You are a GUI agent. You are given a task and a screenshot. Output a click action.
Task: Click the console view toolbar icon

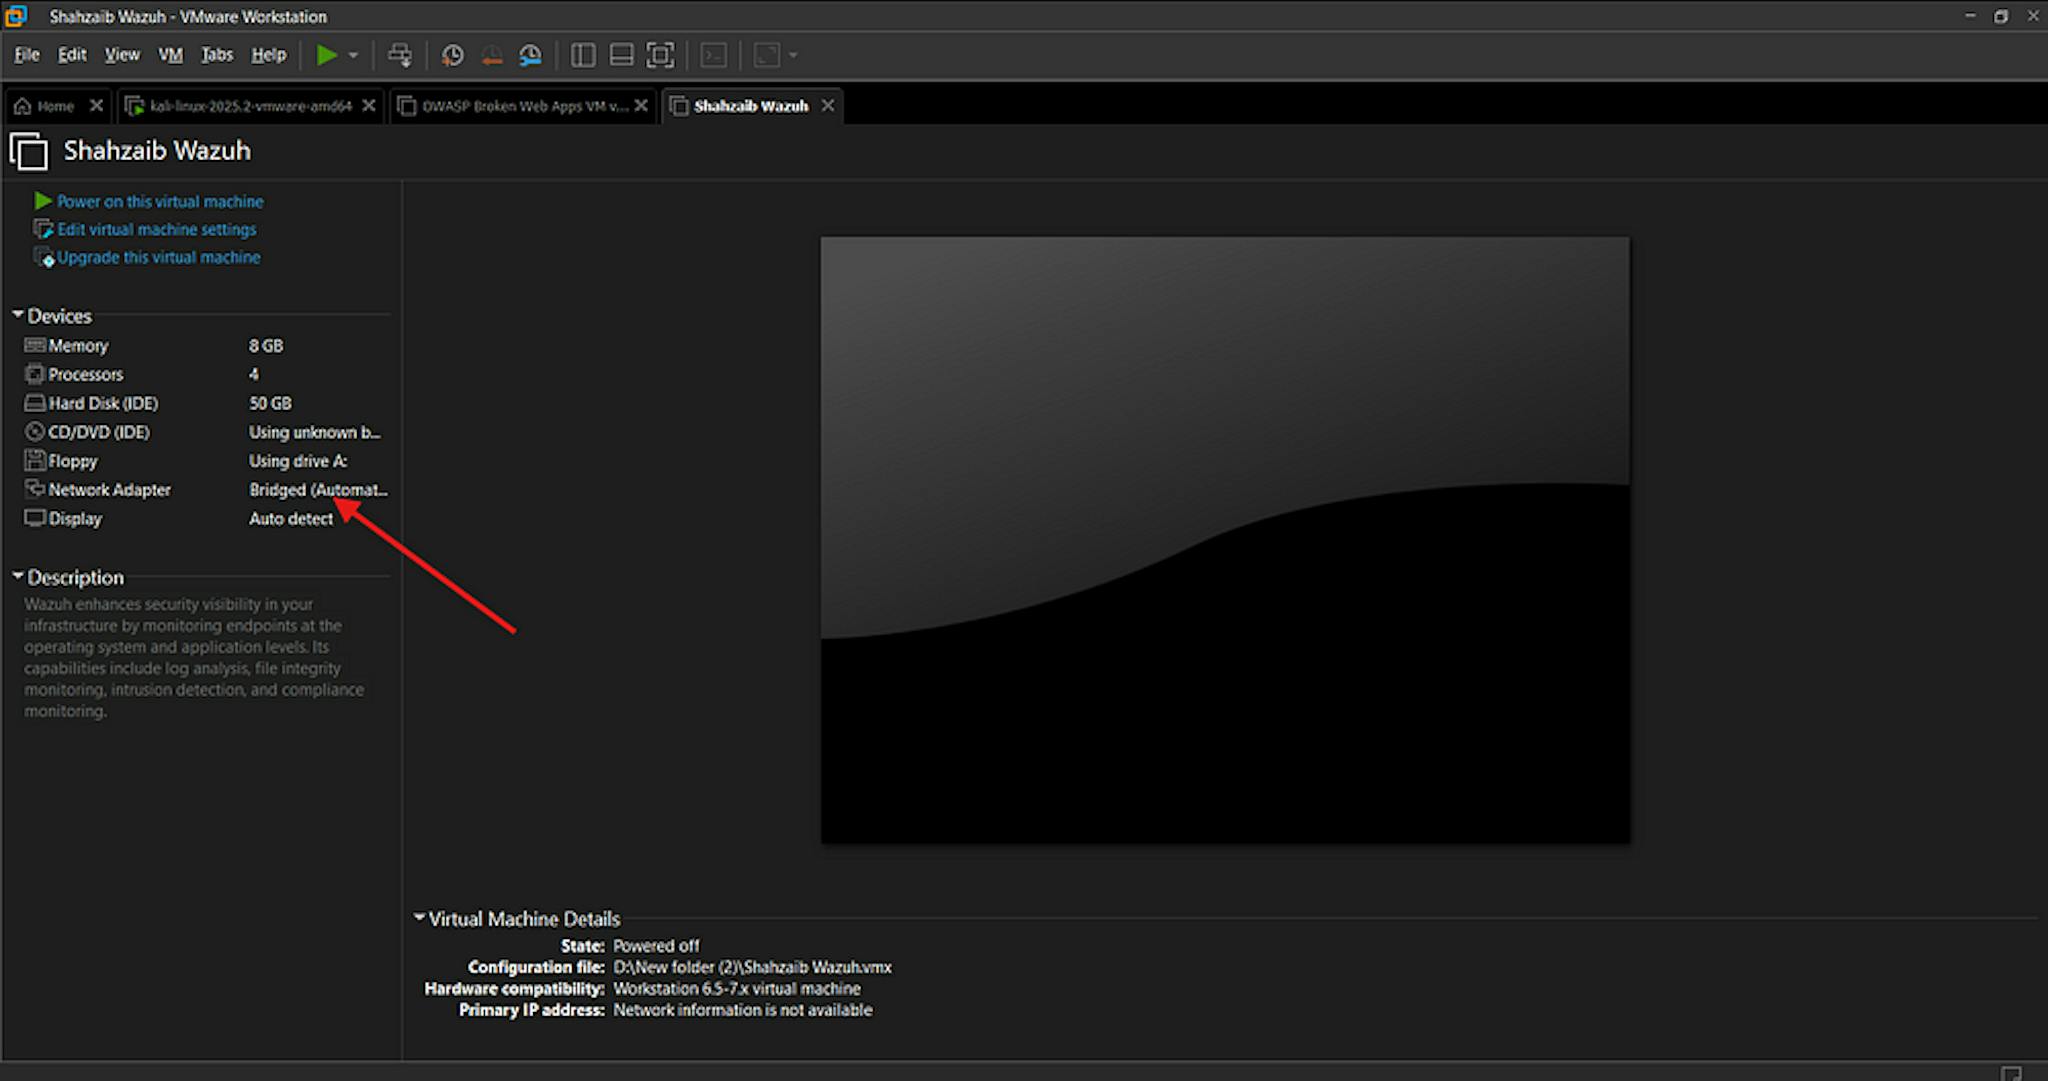[x=714, y=55]
